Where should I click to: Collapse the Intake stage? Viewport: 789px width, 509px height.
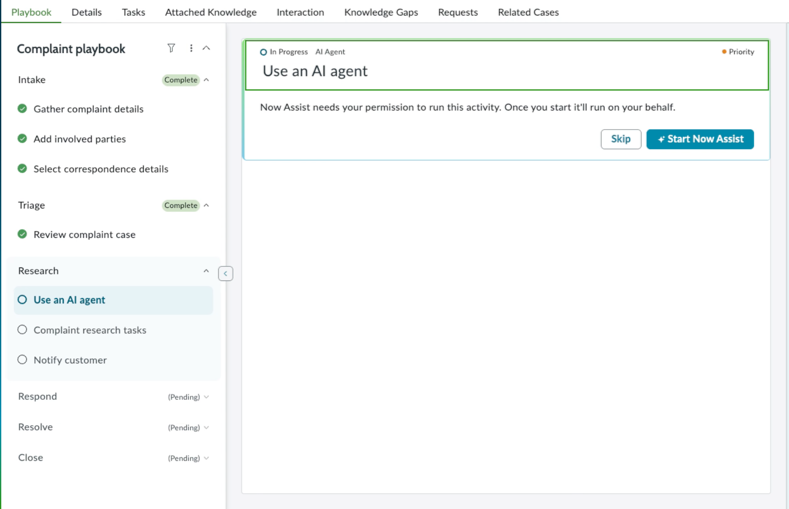pos(206,80)
